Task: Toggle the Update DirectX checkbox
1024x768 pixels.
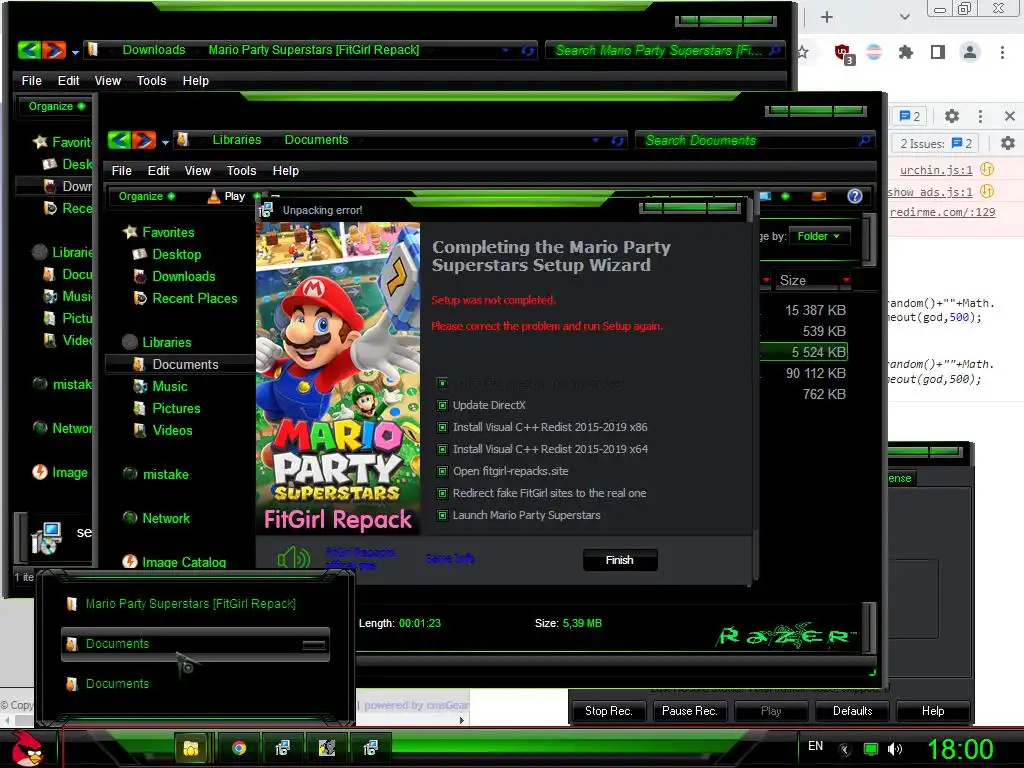Action: tap(442, 405)
